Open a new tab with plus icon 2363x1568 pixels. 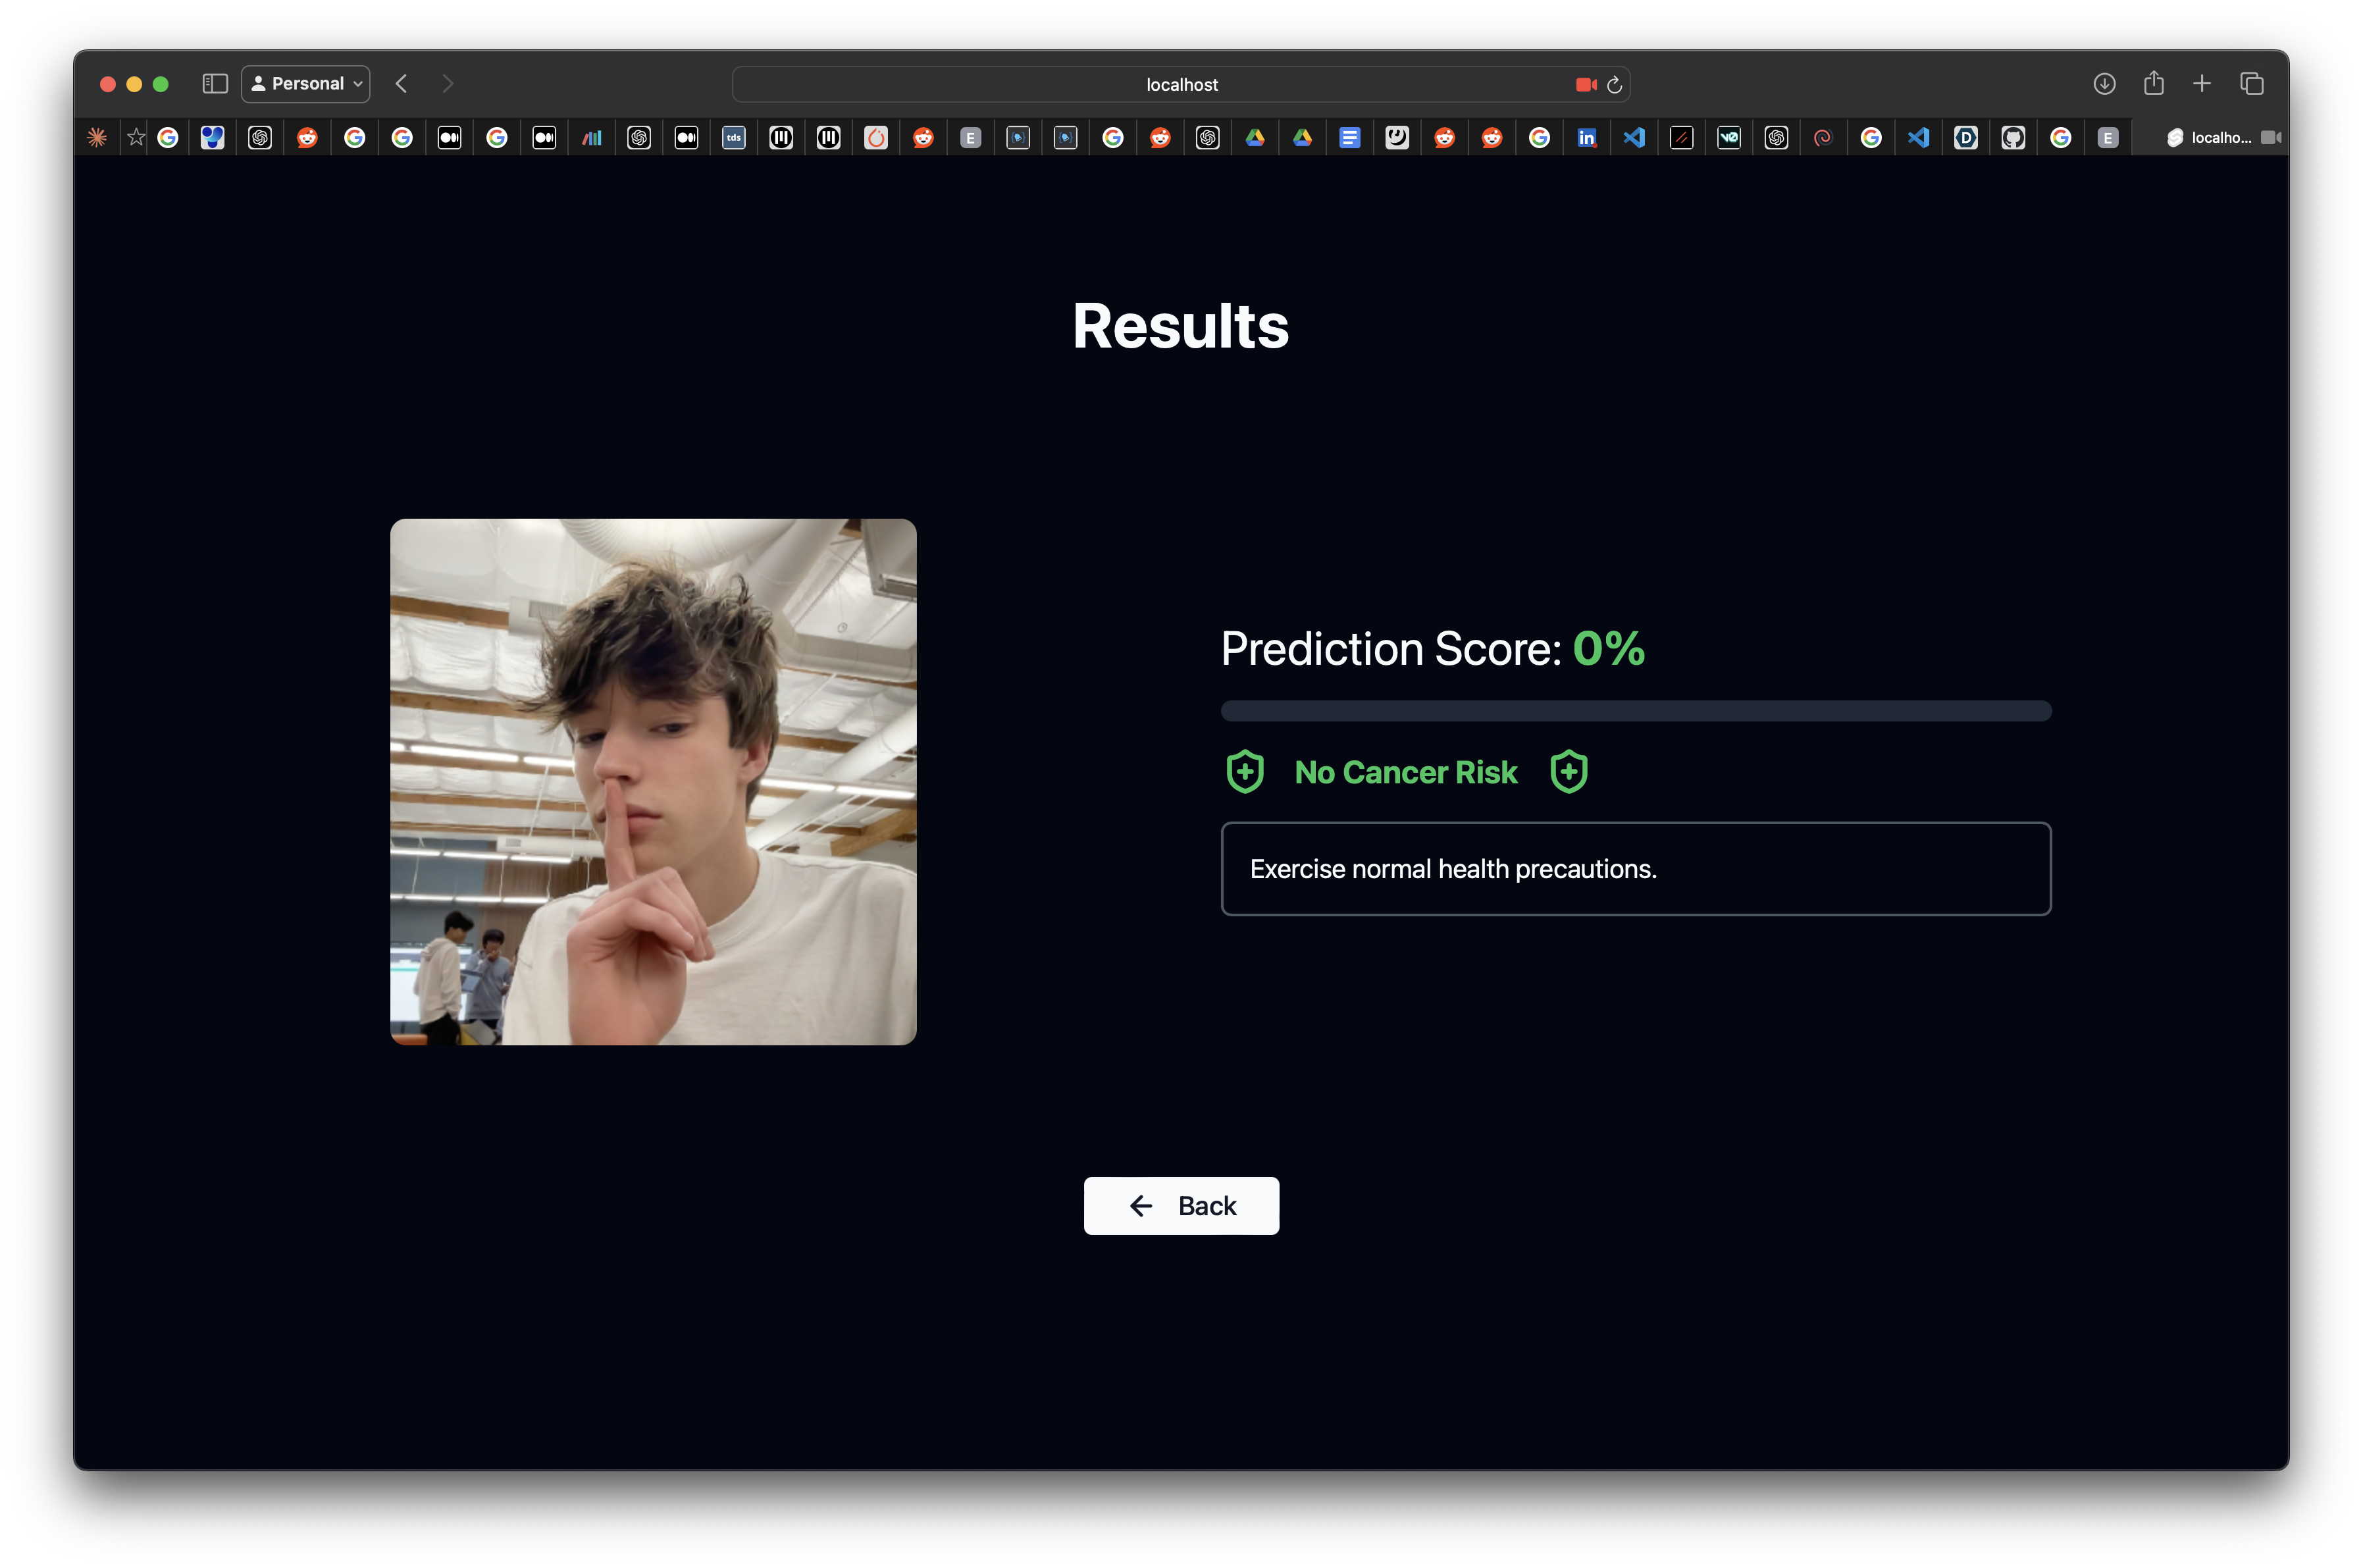(x=2202, y=84)
